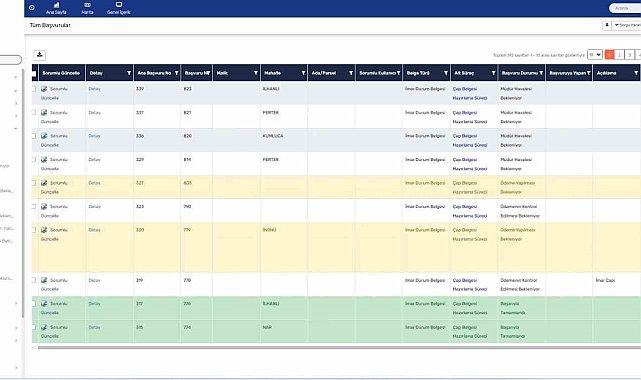Image resolution: width=641 pixels, height=380 pixels.
Task: Click the download/export icon above the table
Action: [x=39, y=55]
